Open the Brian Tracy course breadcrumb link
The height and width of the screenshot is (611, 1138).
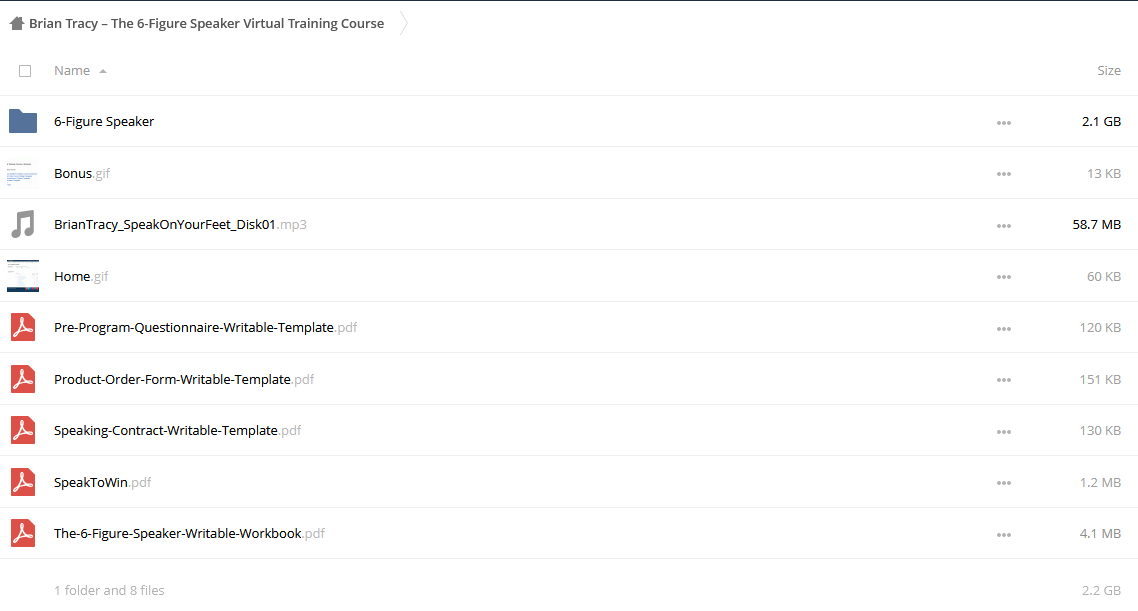pyautogui.click(x=206, y=23)
